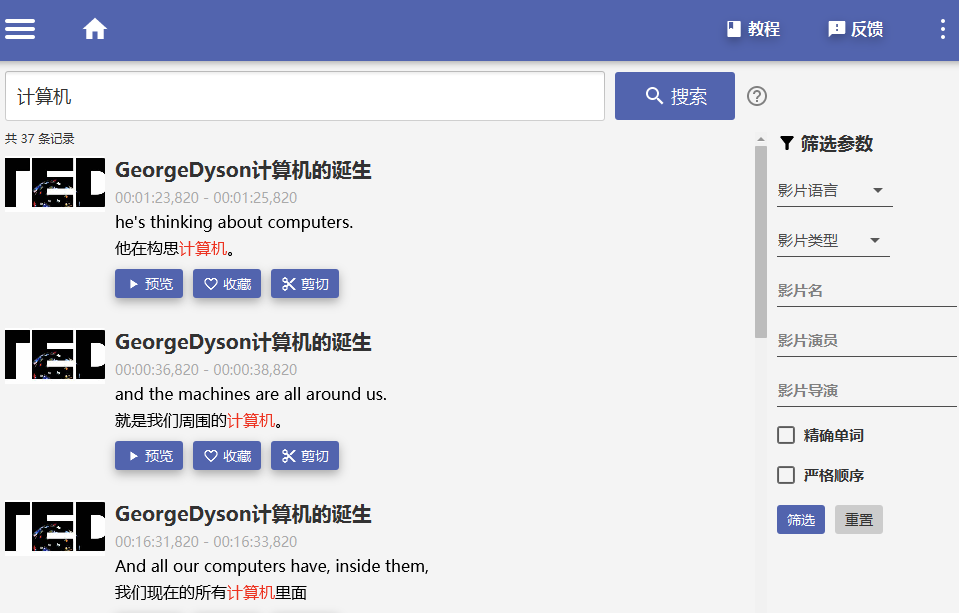Enable the 严格顺序 strict order checkbox
The height and width of the screenshot is (613, 959).
786,475
